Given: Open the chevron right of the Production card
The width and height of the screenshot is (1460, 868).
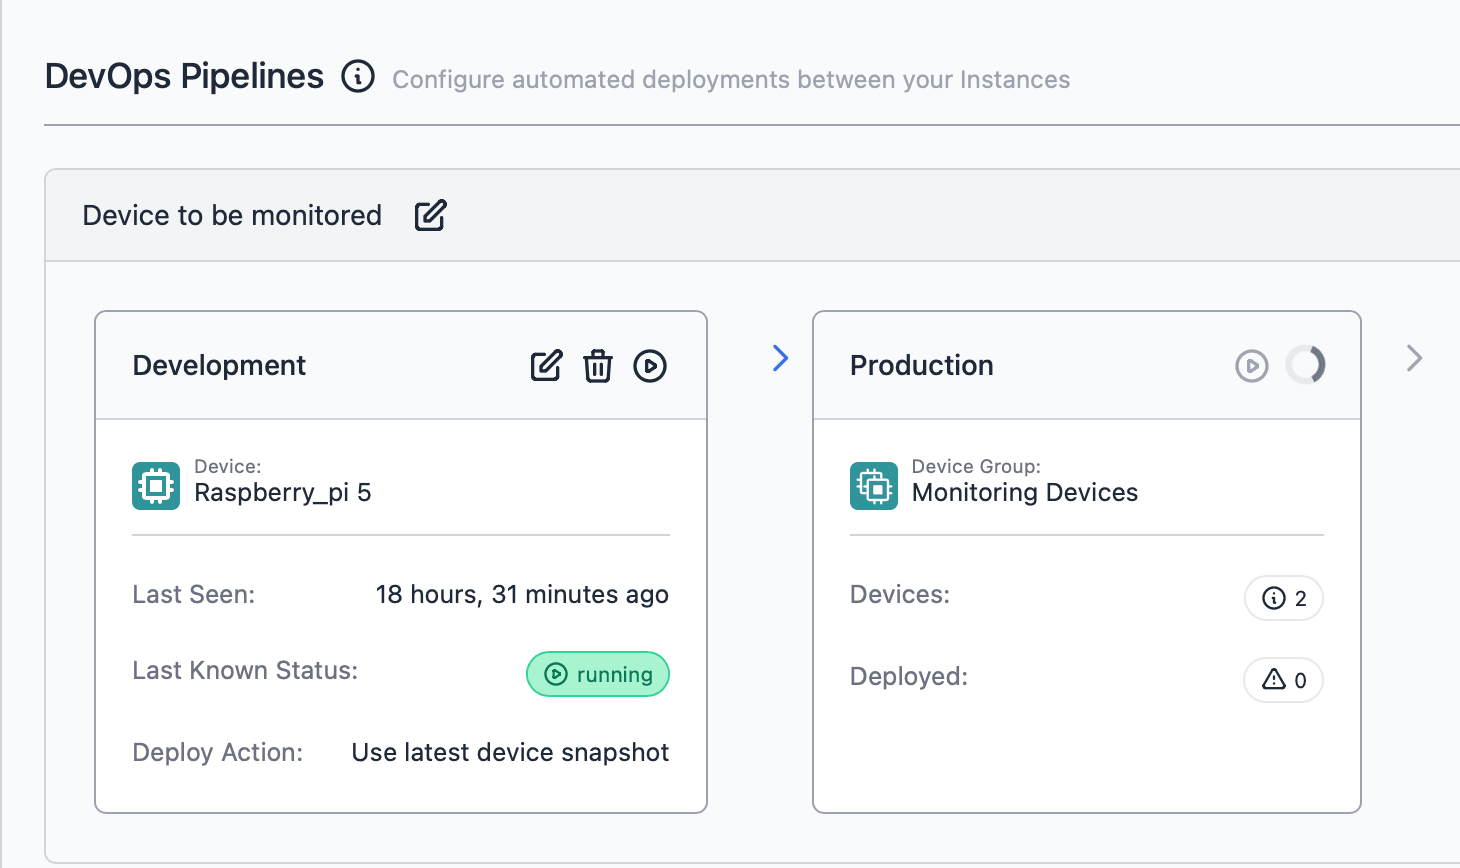Looking at the screenshot, I should (x=1413, y=358).
